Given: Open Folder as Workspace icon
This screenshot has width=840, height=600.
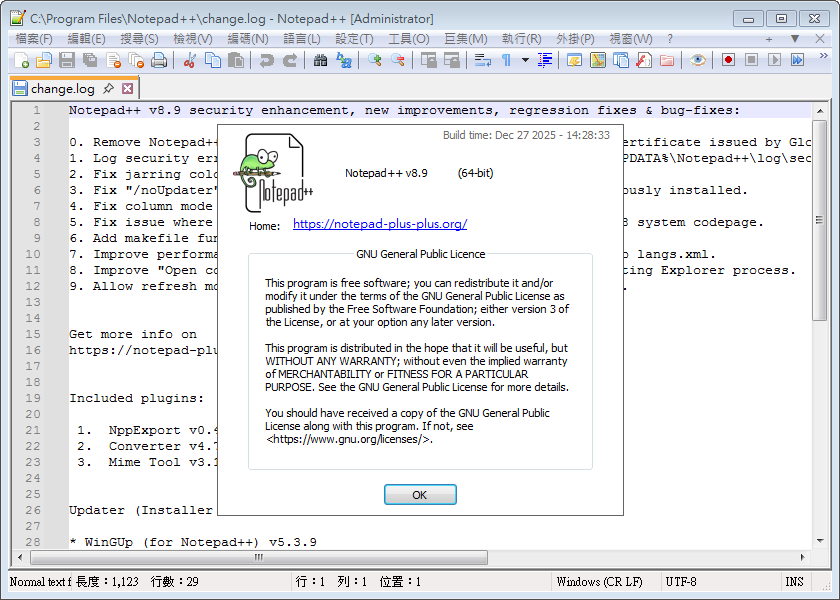Looking at the screenshot, I should click(x=667, y=60).
